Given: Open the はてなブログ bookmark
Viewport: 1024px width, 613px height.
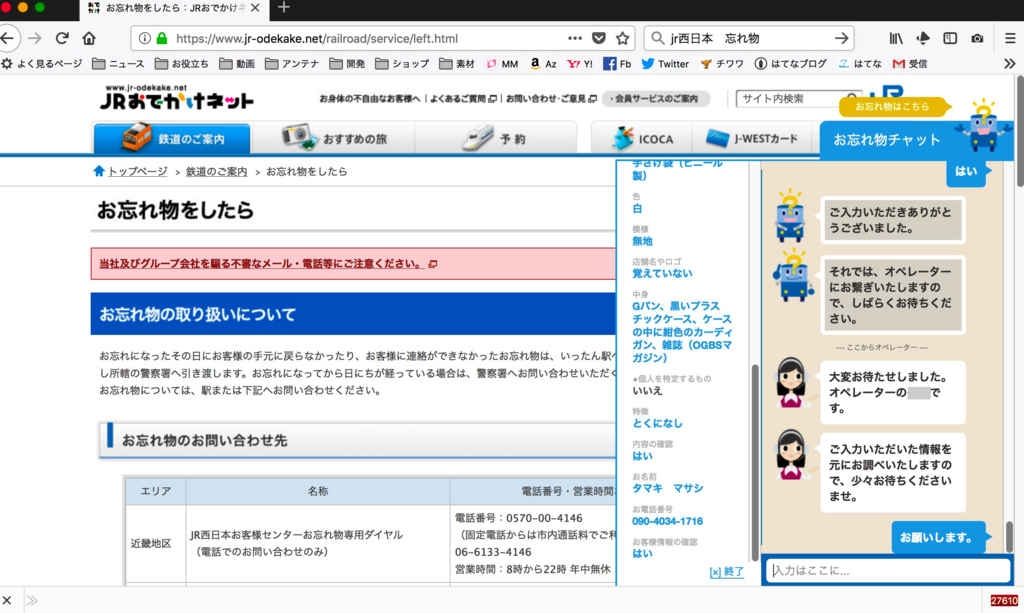Looking at the screenshot, I should (x=790, y=63).
